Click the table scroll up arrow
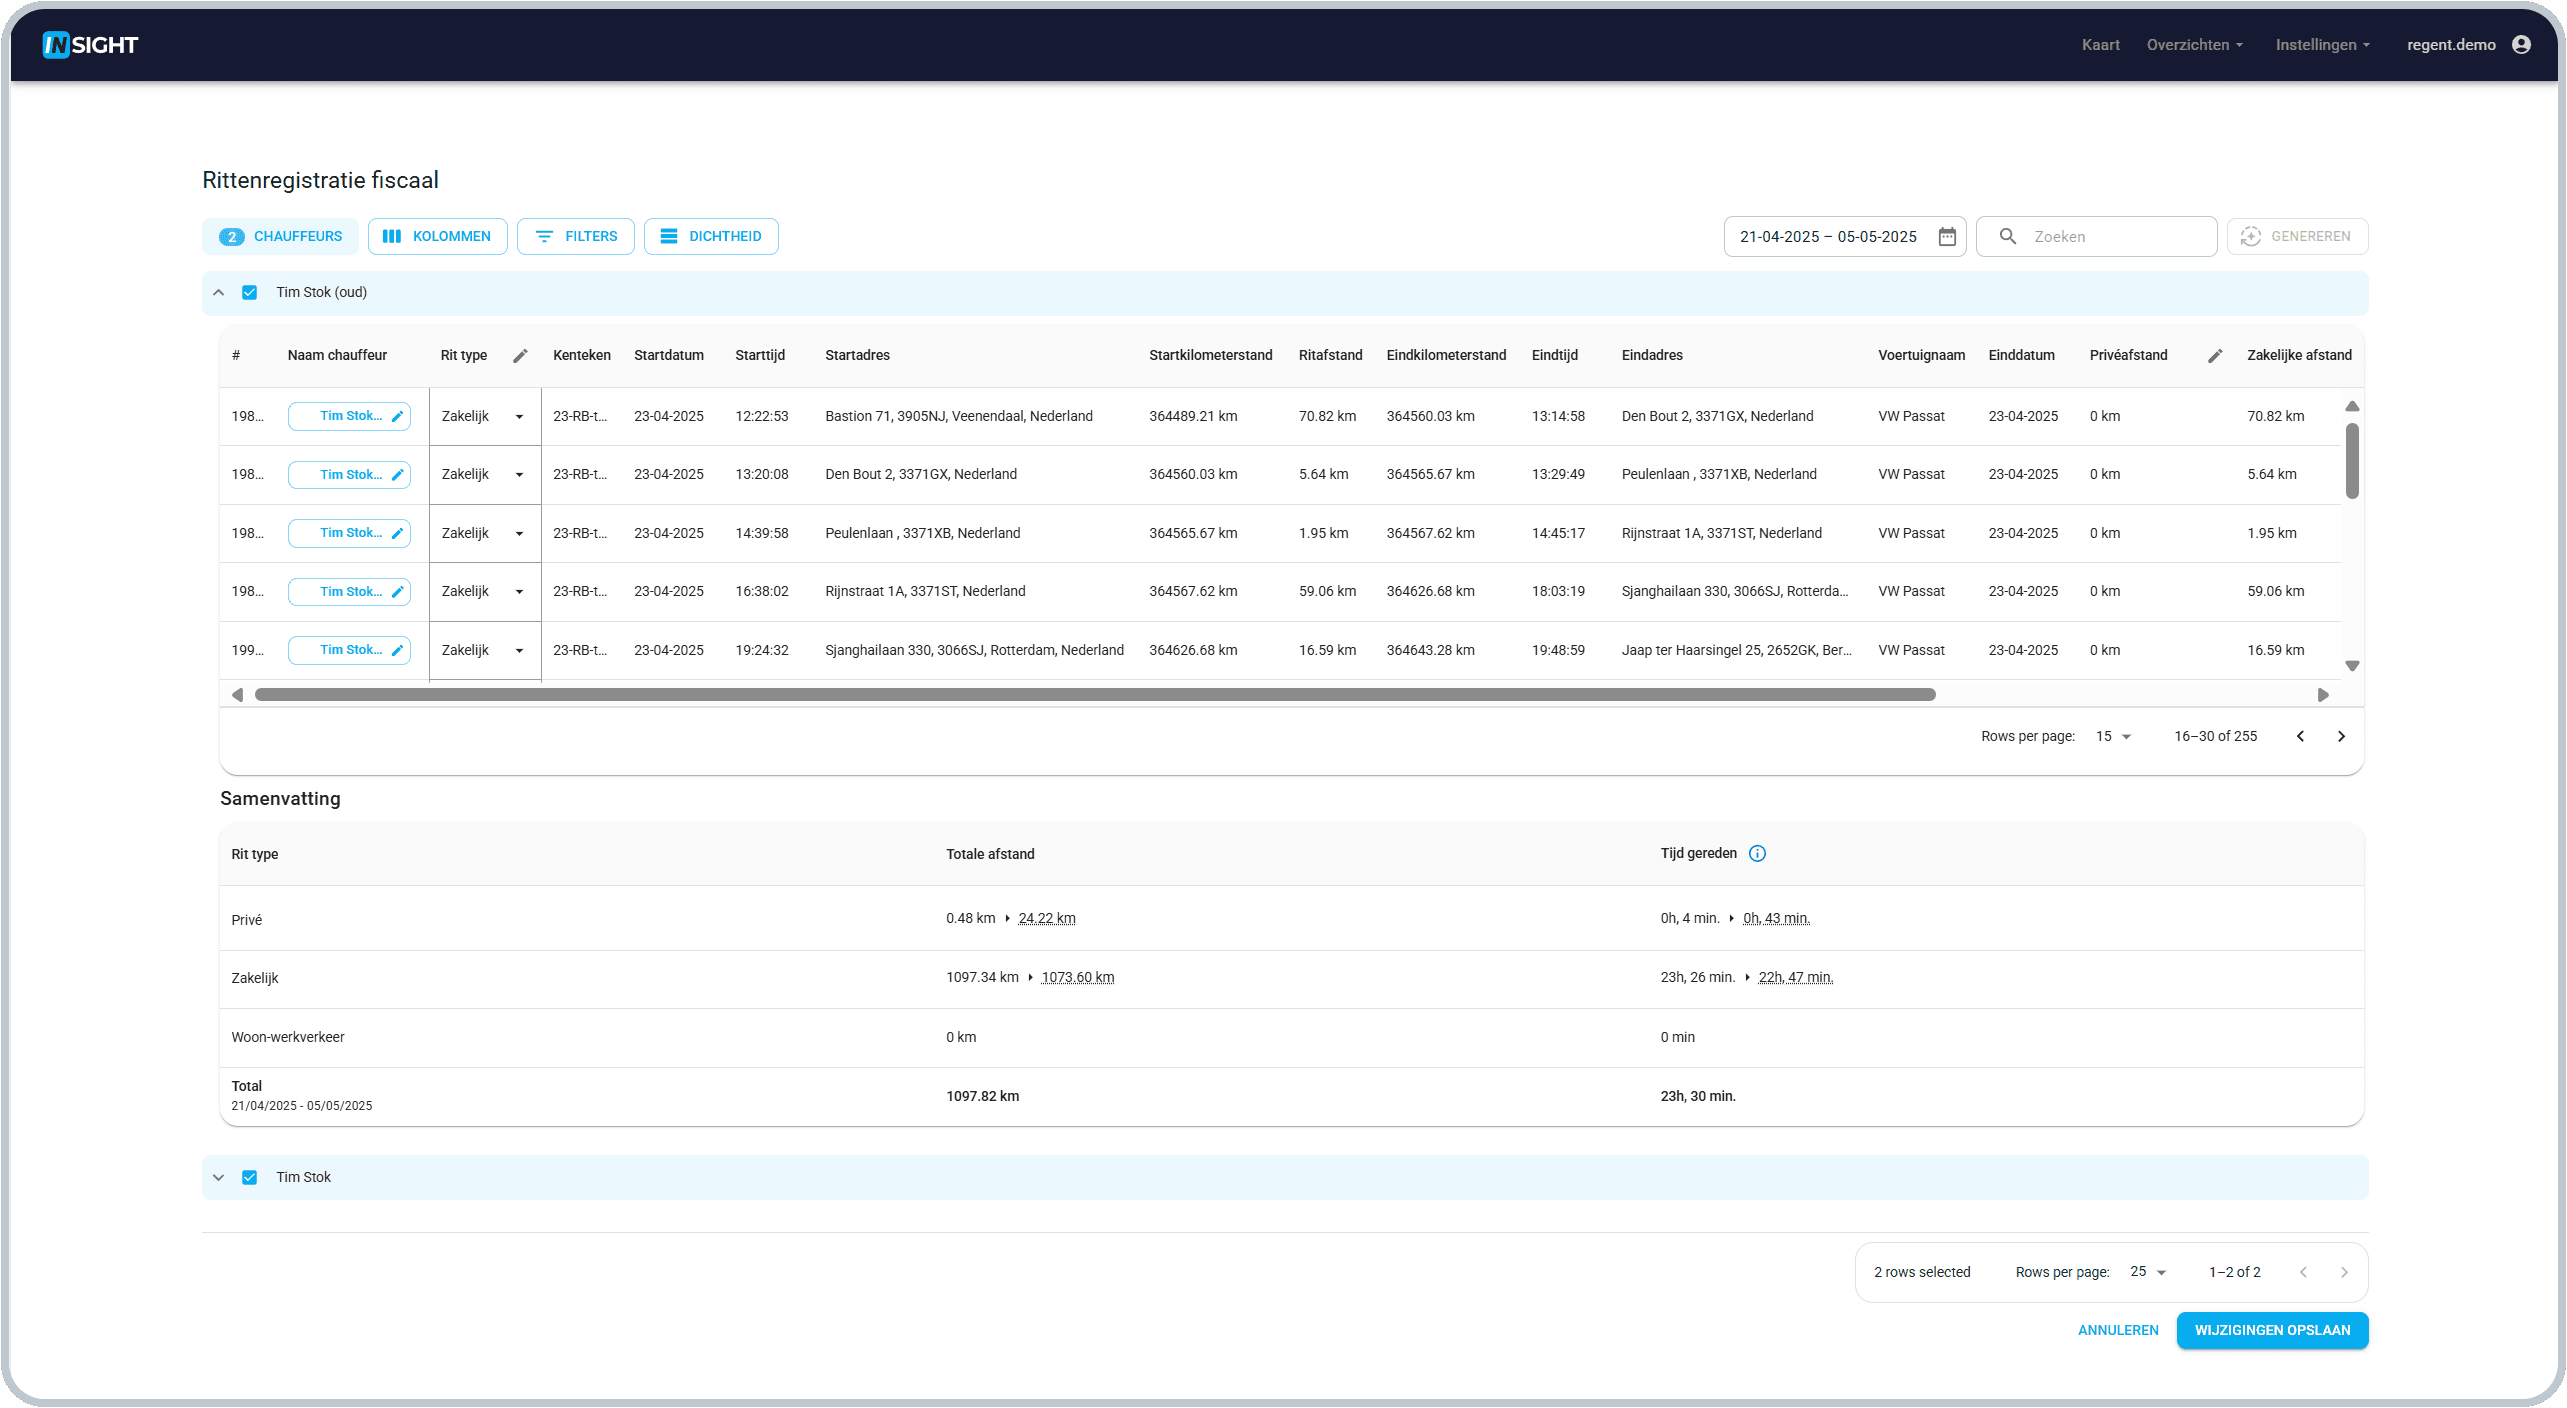Screen dimensions: 2567x1408 2352,407
